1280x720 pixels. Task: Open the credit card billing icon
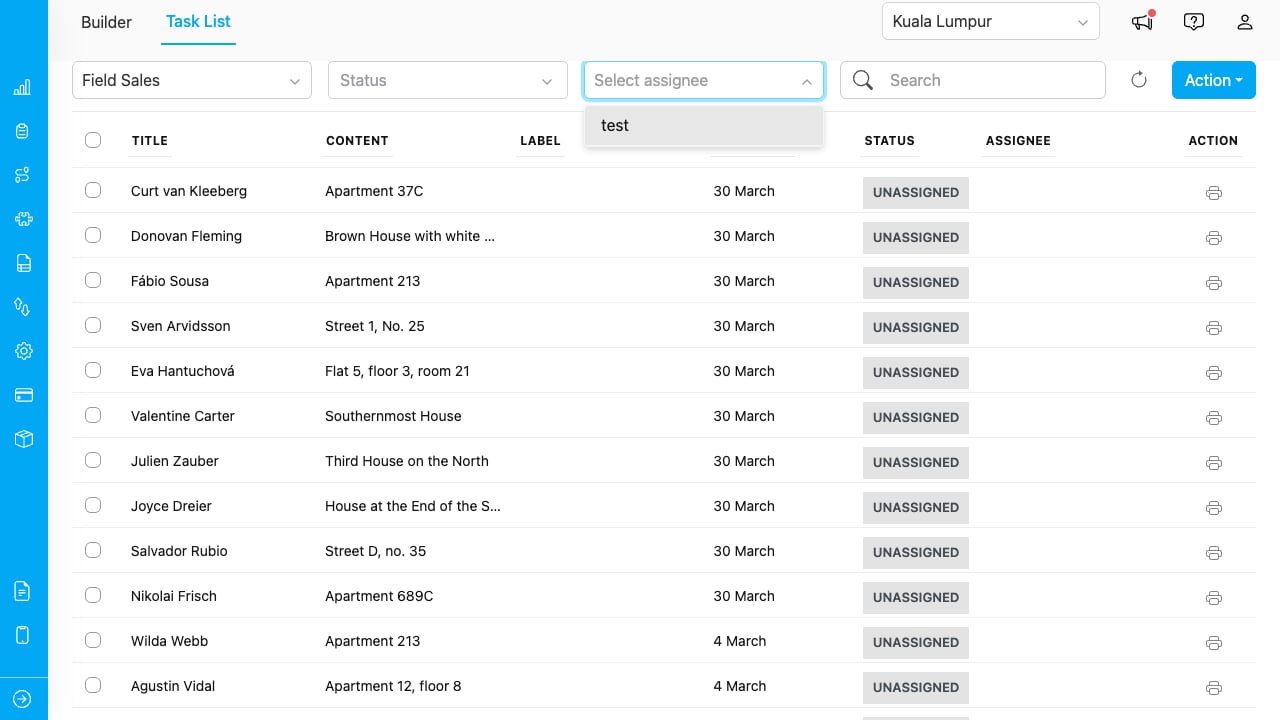[x=23, y=395]
